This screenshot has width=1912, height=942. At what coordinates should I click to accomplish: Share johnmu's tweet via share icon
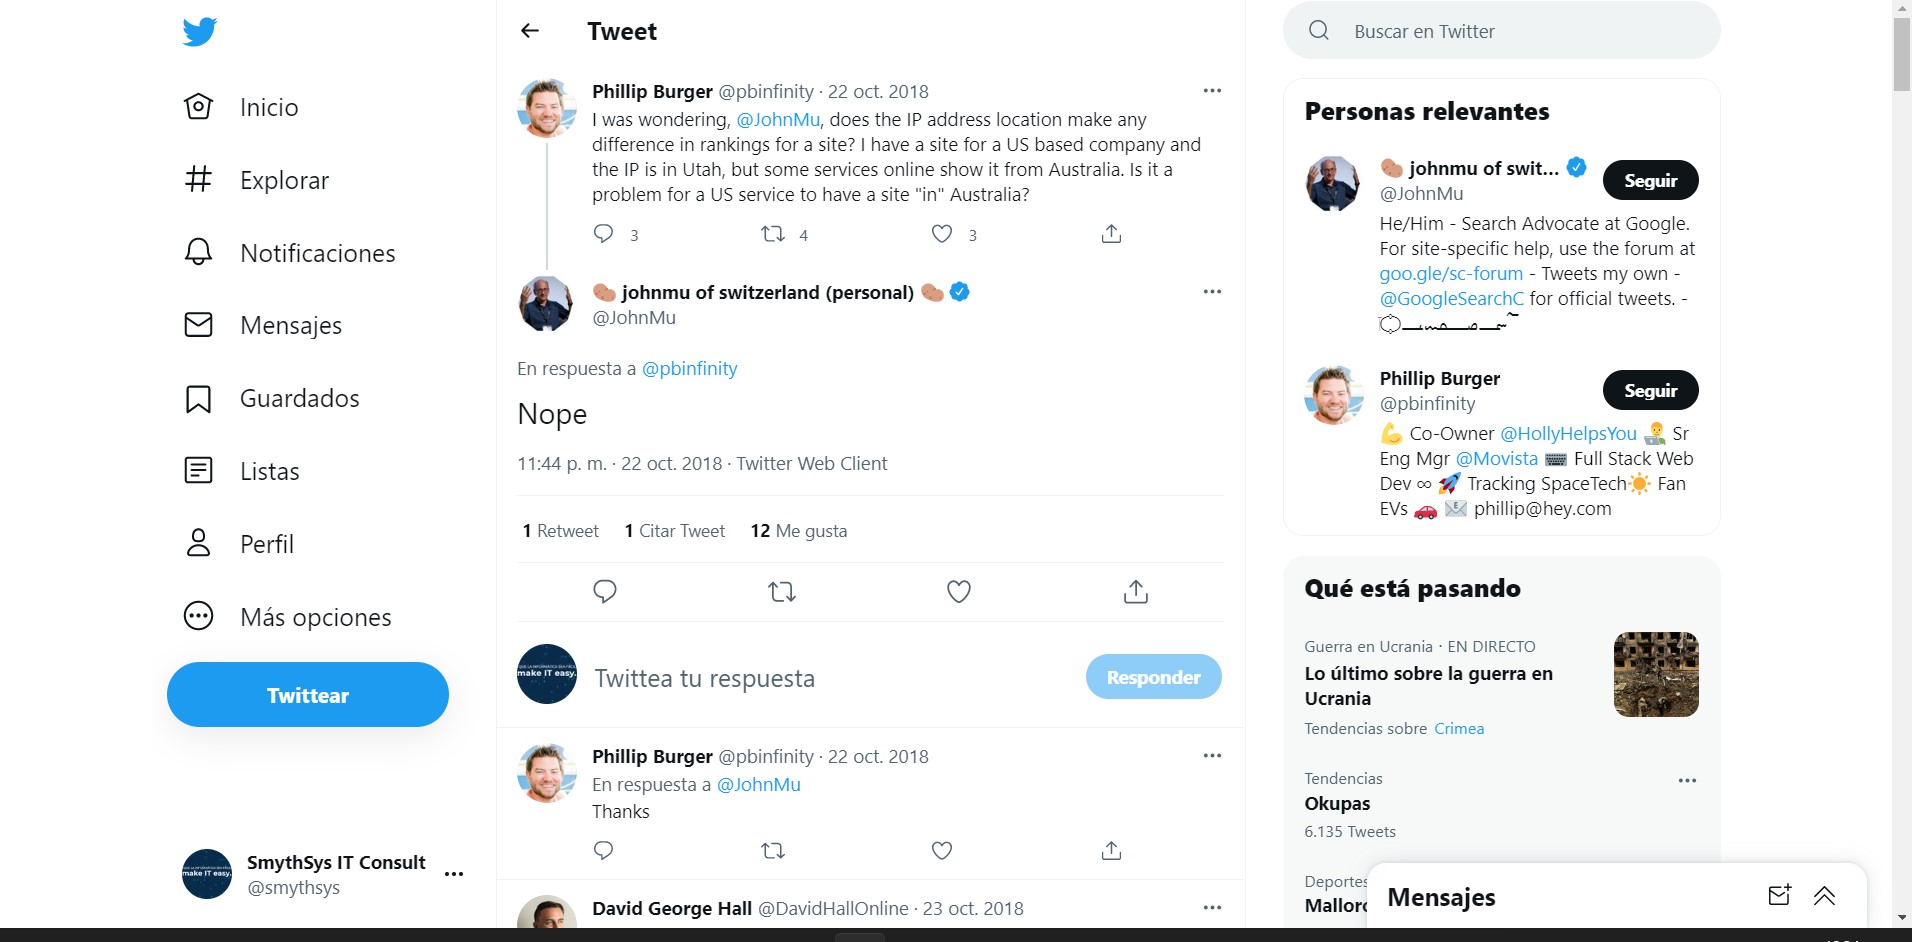click(1135, 592)
